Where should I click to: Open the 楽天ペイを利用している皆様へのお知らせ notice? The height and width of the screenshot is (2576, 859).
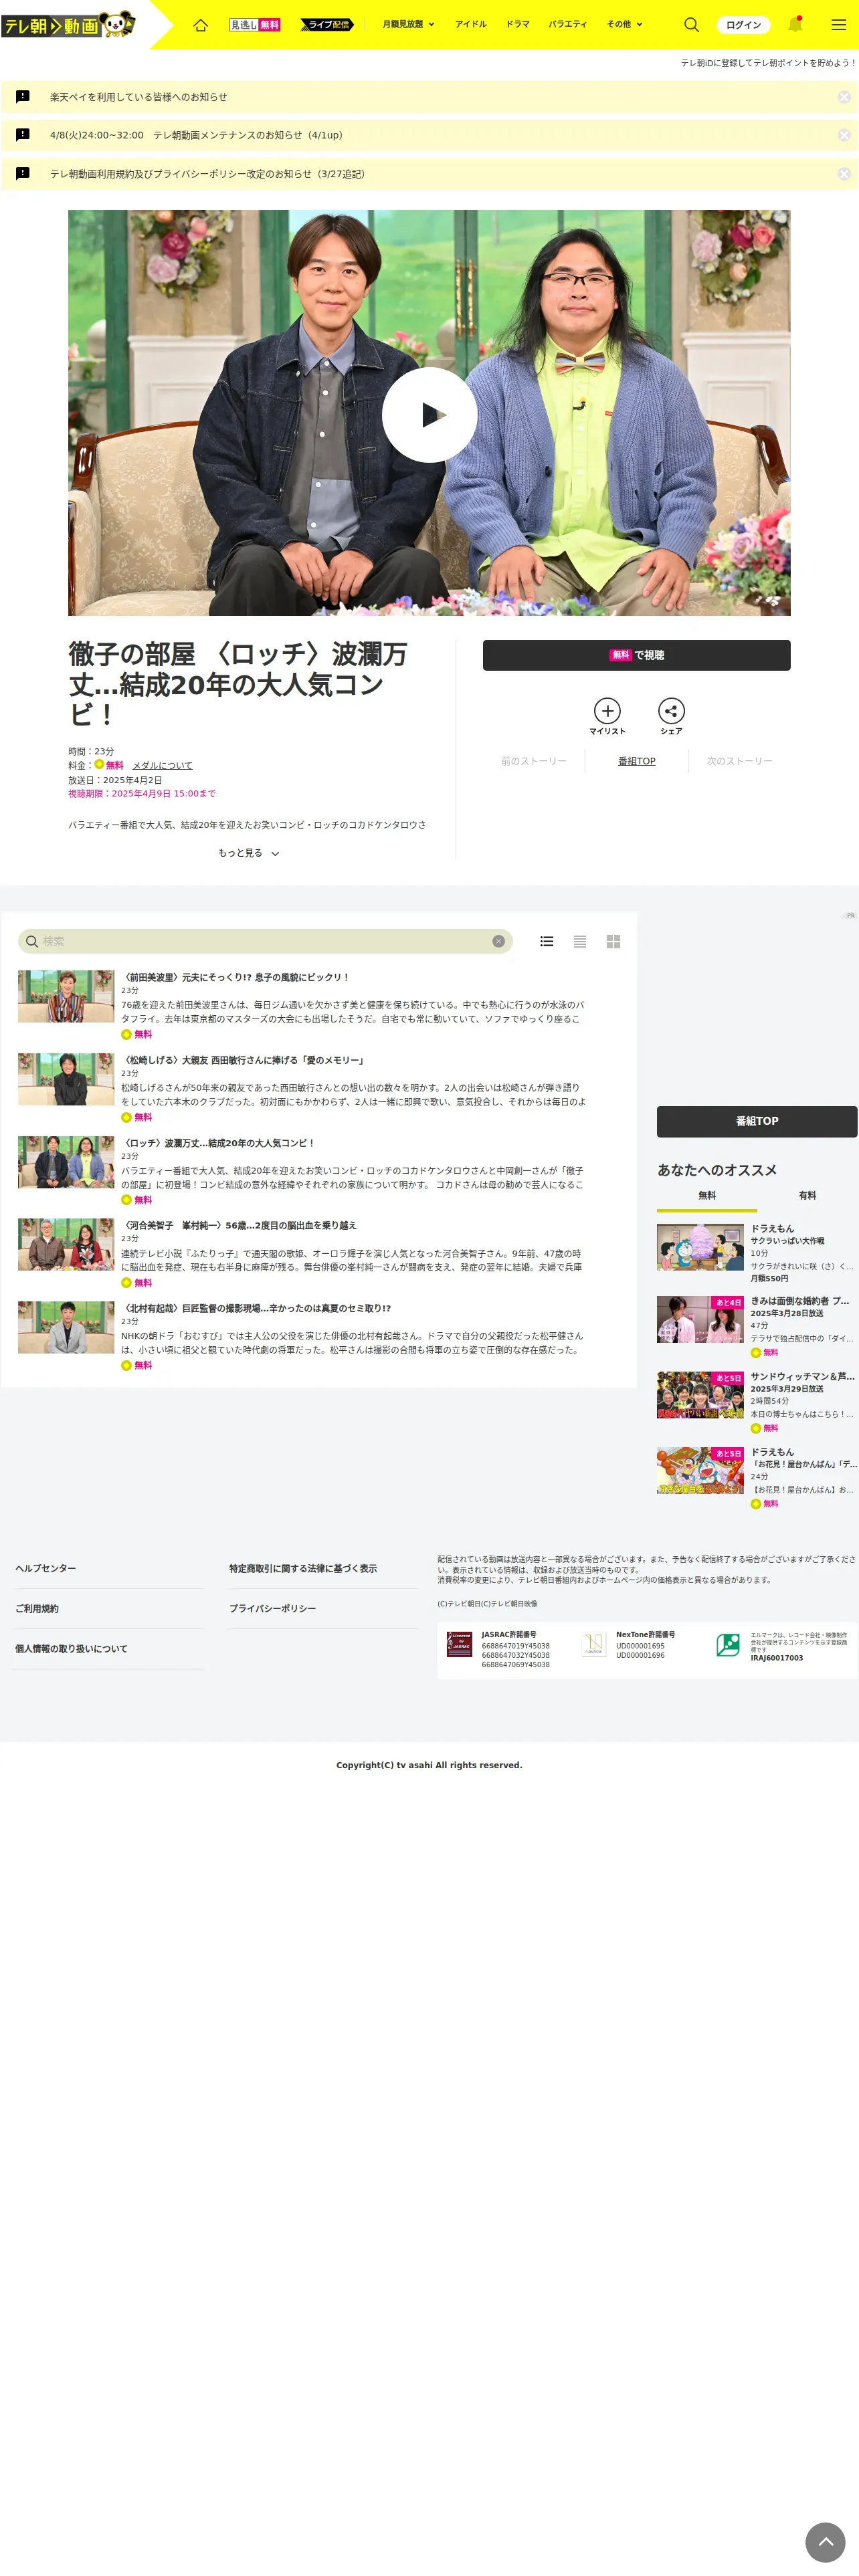(x=138, y=97)
